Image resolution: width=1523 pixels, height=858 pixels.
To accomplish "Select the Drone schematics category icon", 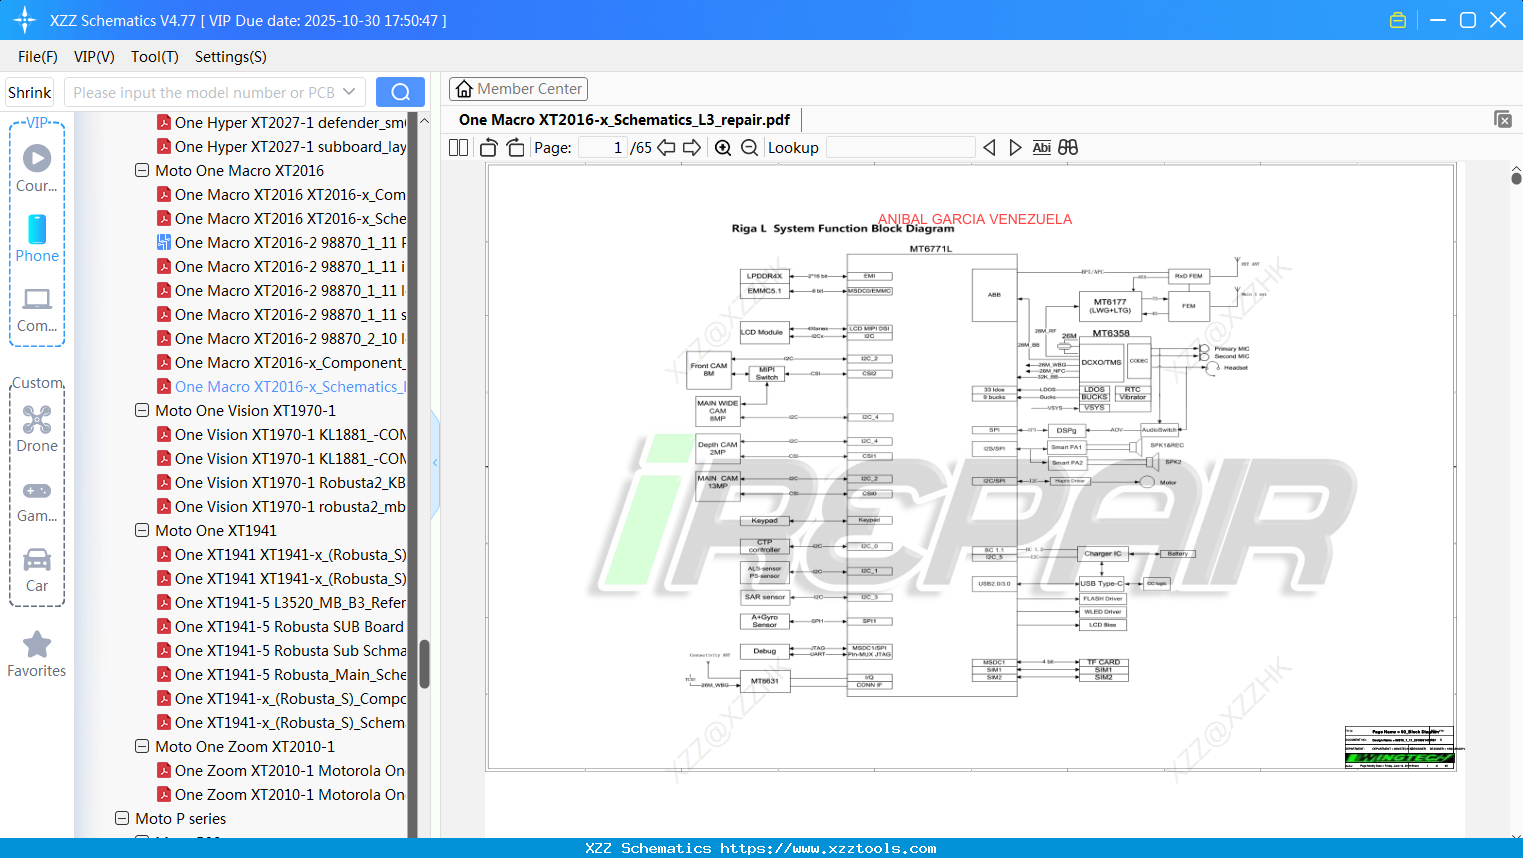I will [x=37, y=418].
